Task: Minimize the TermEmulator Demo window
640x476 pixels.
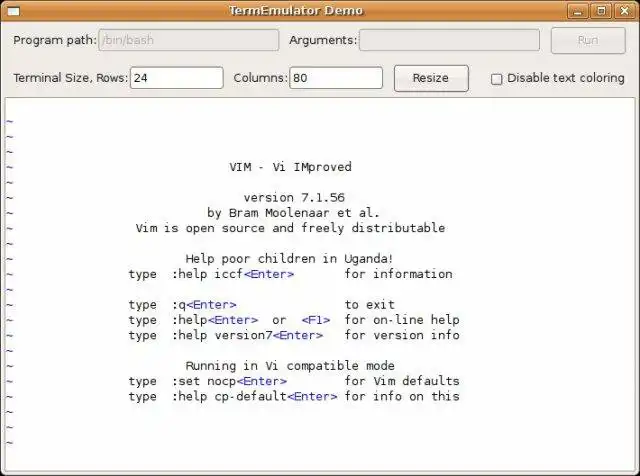Action: 578,11
